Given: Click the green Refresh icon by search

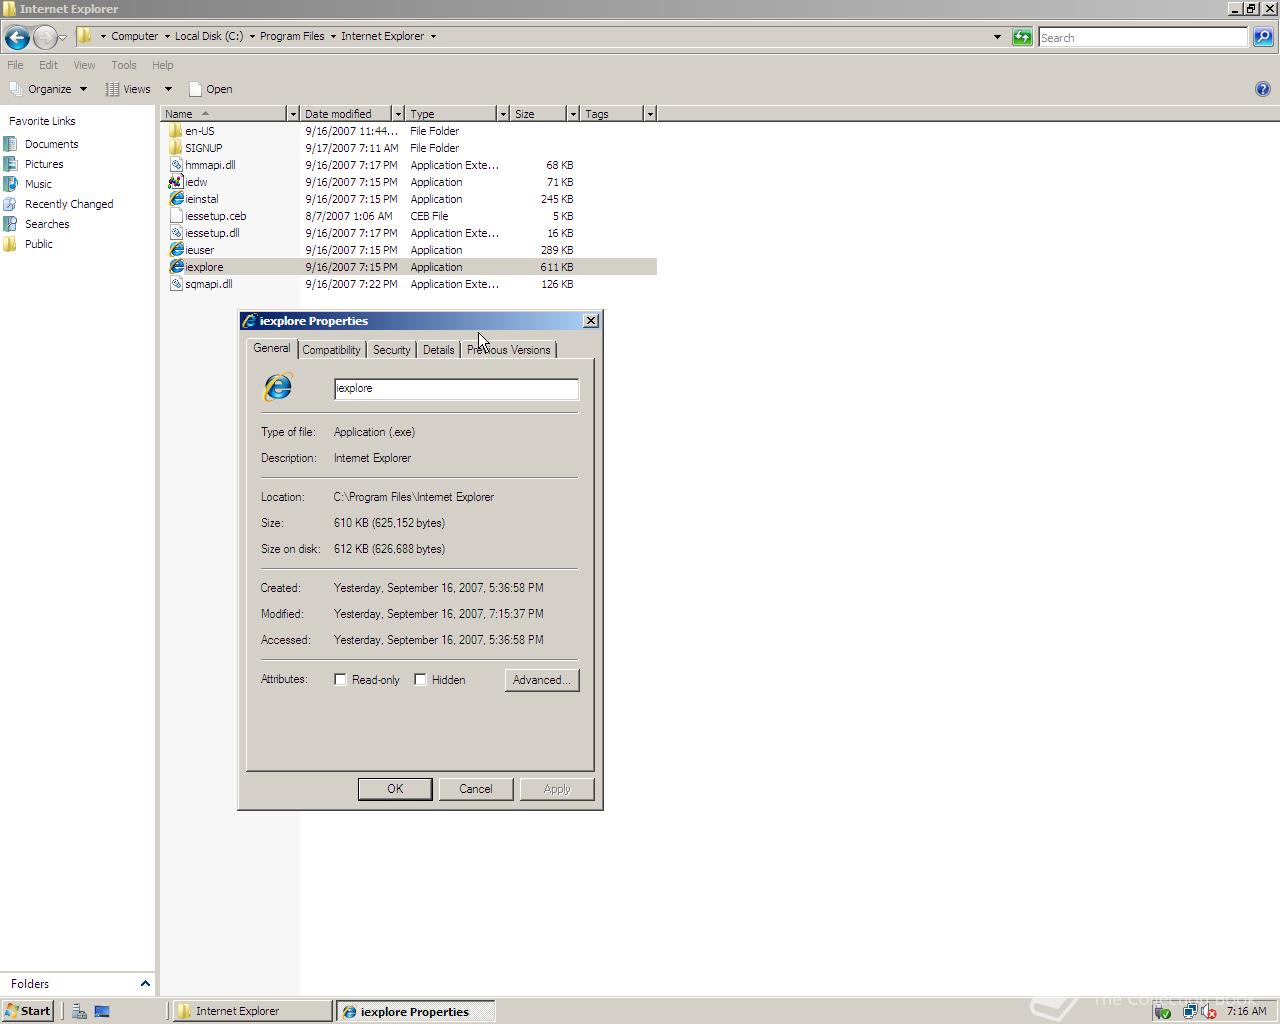Looking at the screenshot, I should [1022, 37].
